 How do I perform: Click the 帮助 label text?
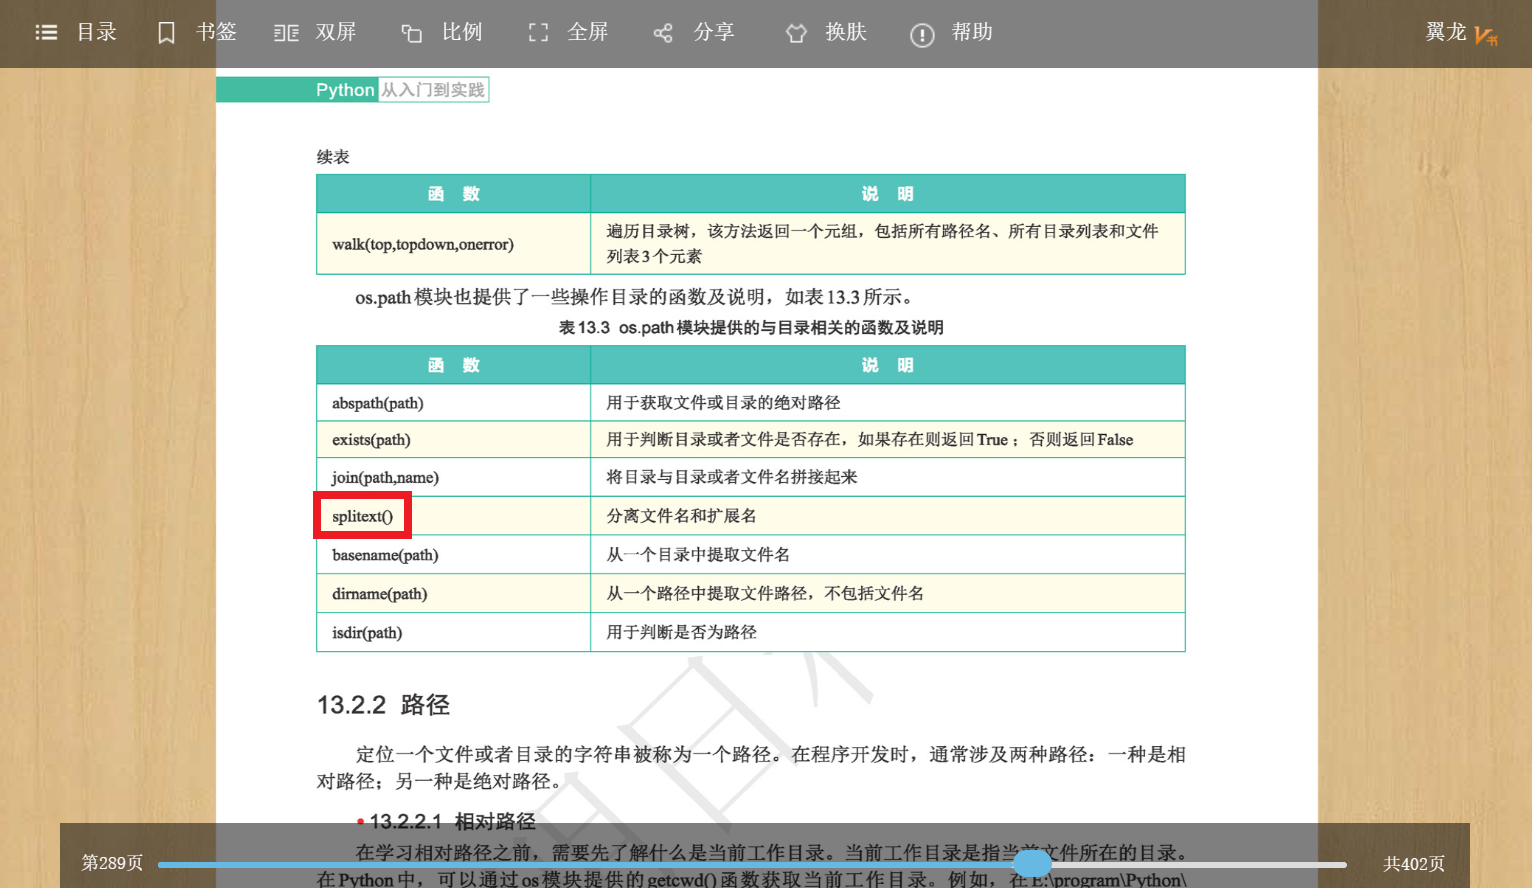coord(972,32)
